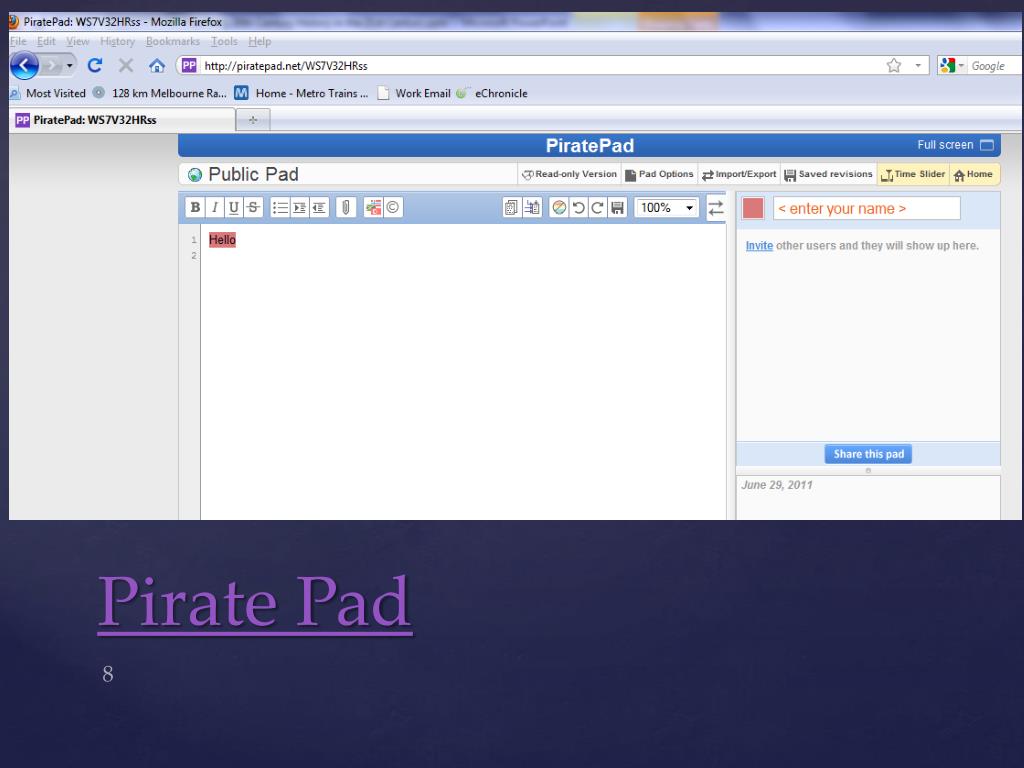Open Pad Options
1024x768 pixels.
[x=659, y=174]
